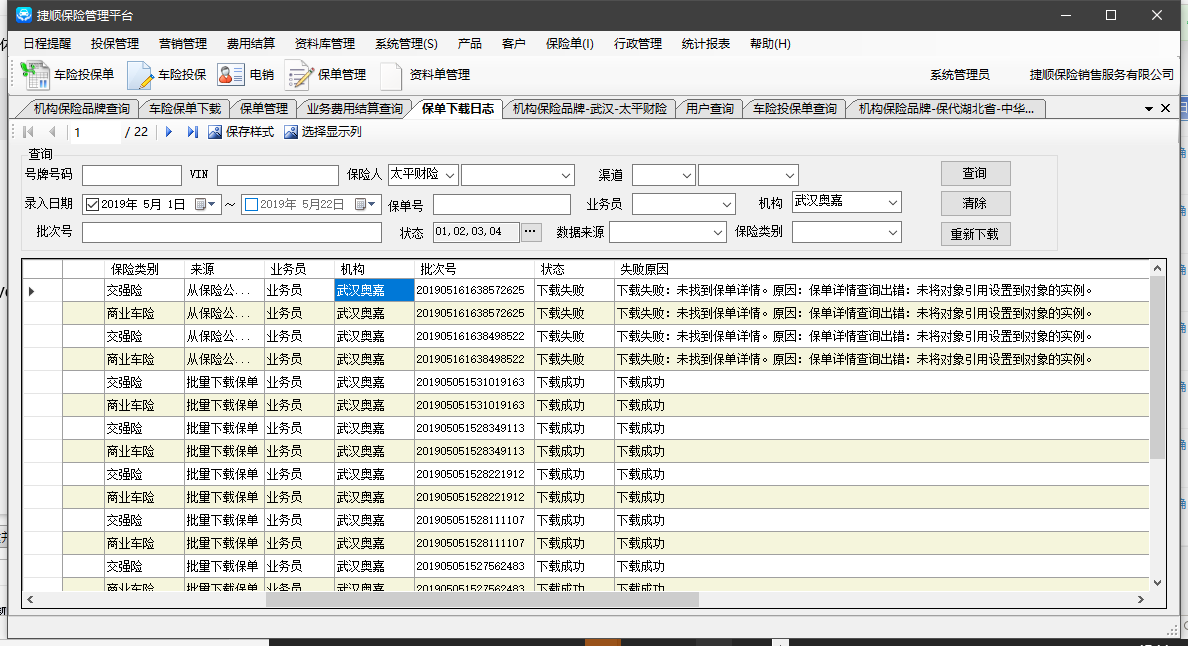Switch to the 车险保单下载 tab
This screenshot has width=1188, height=646.
185,109
